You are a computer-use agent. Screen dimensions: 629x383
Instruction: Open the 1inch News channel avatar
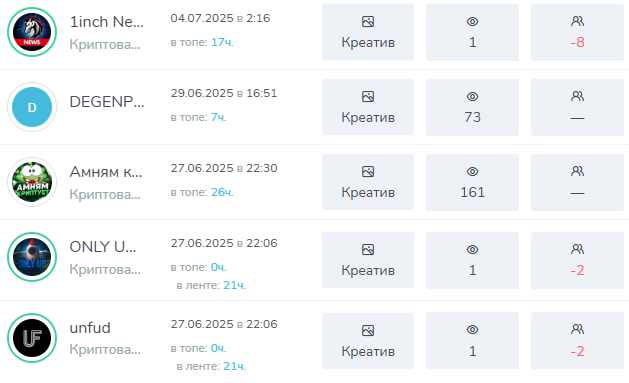tap(32, 32)
